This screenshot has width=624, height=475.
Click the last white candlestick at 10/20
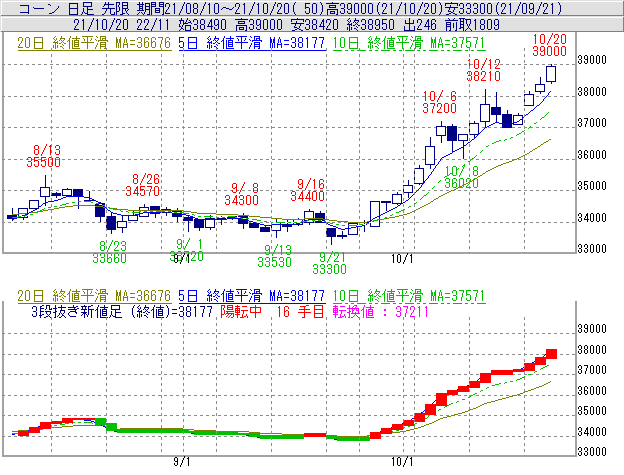(x=551, y=74)
